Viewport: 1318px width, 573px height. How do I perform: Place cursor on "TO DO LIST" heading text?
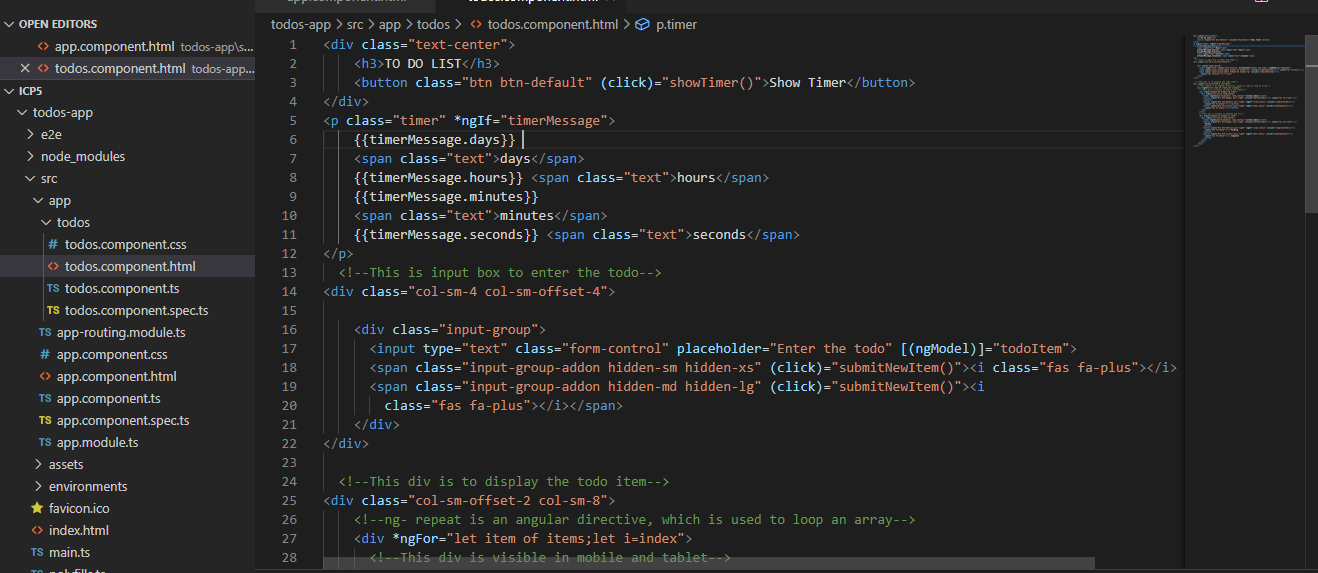tap(424, 64)
